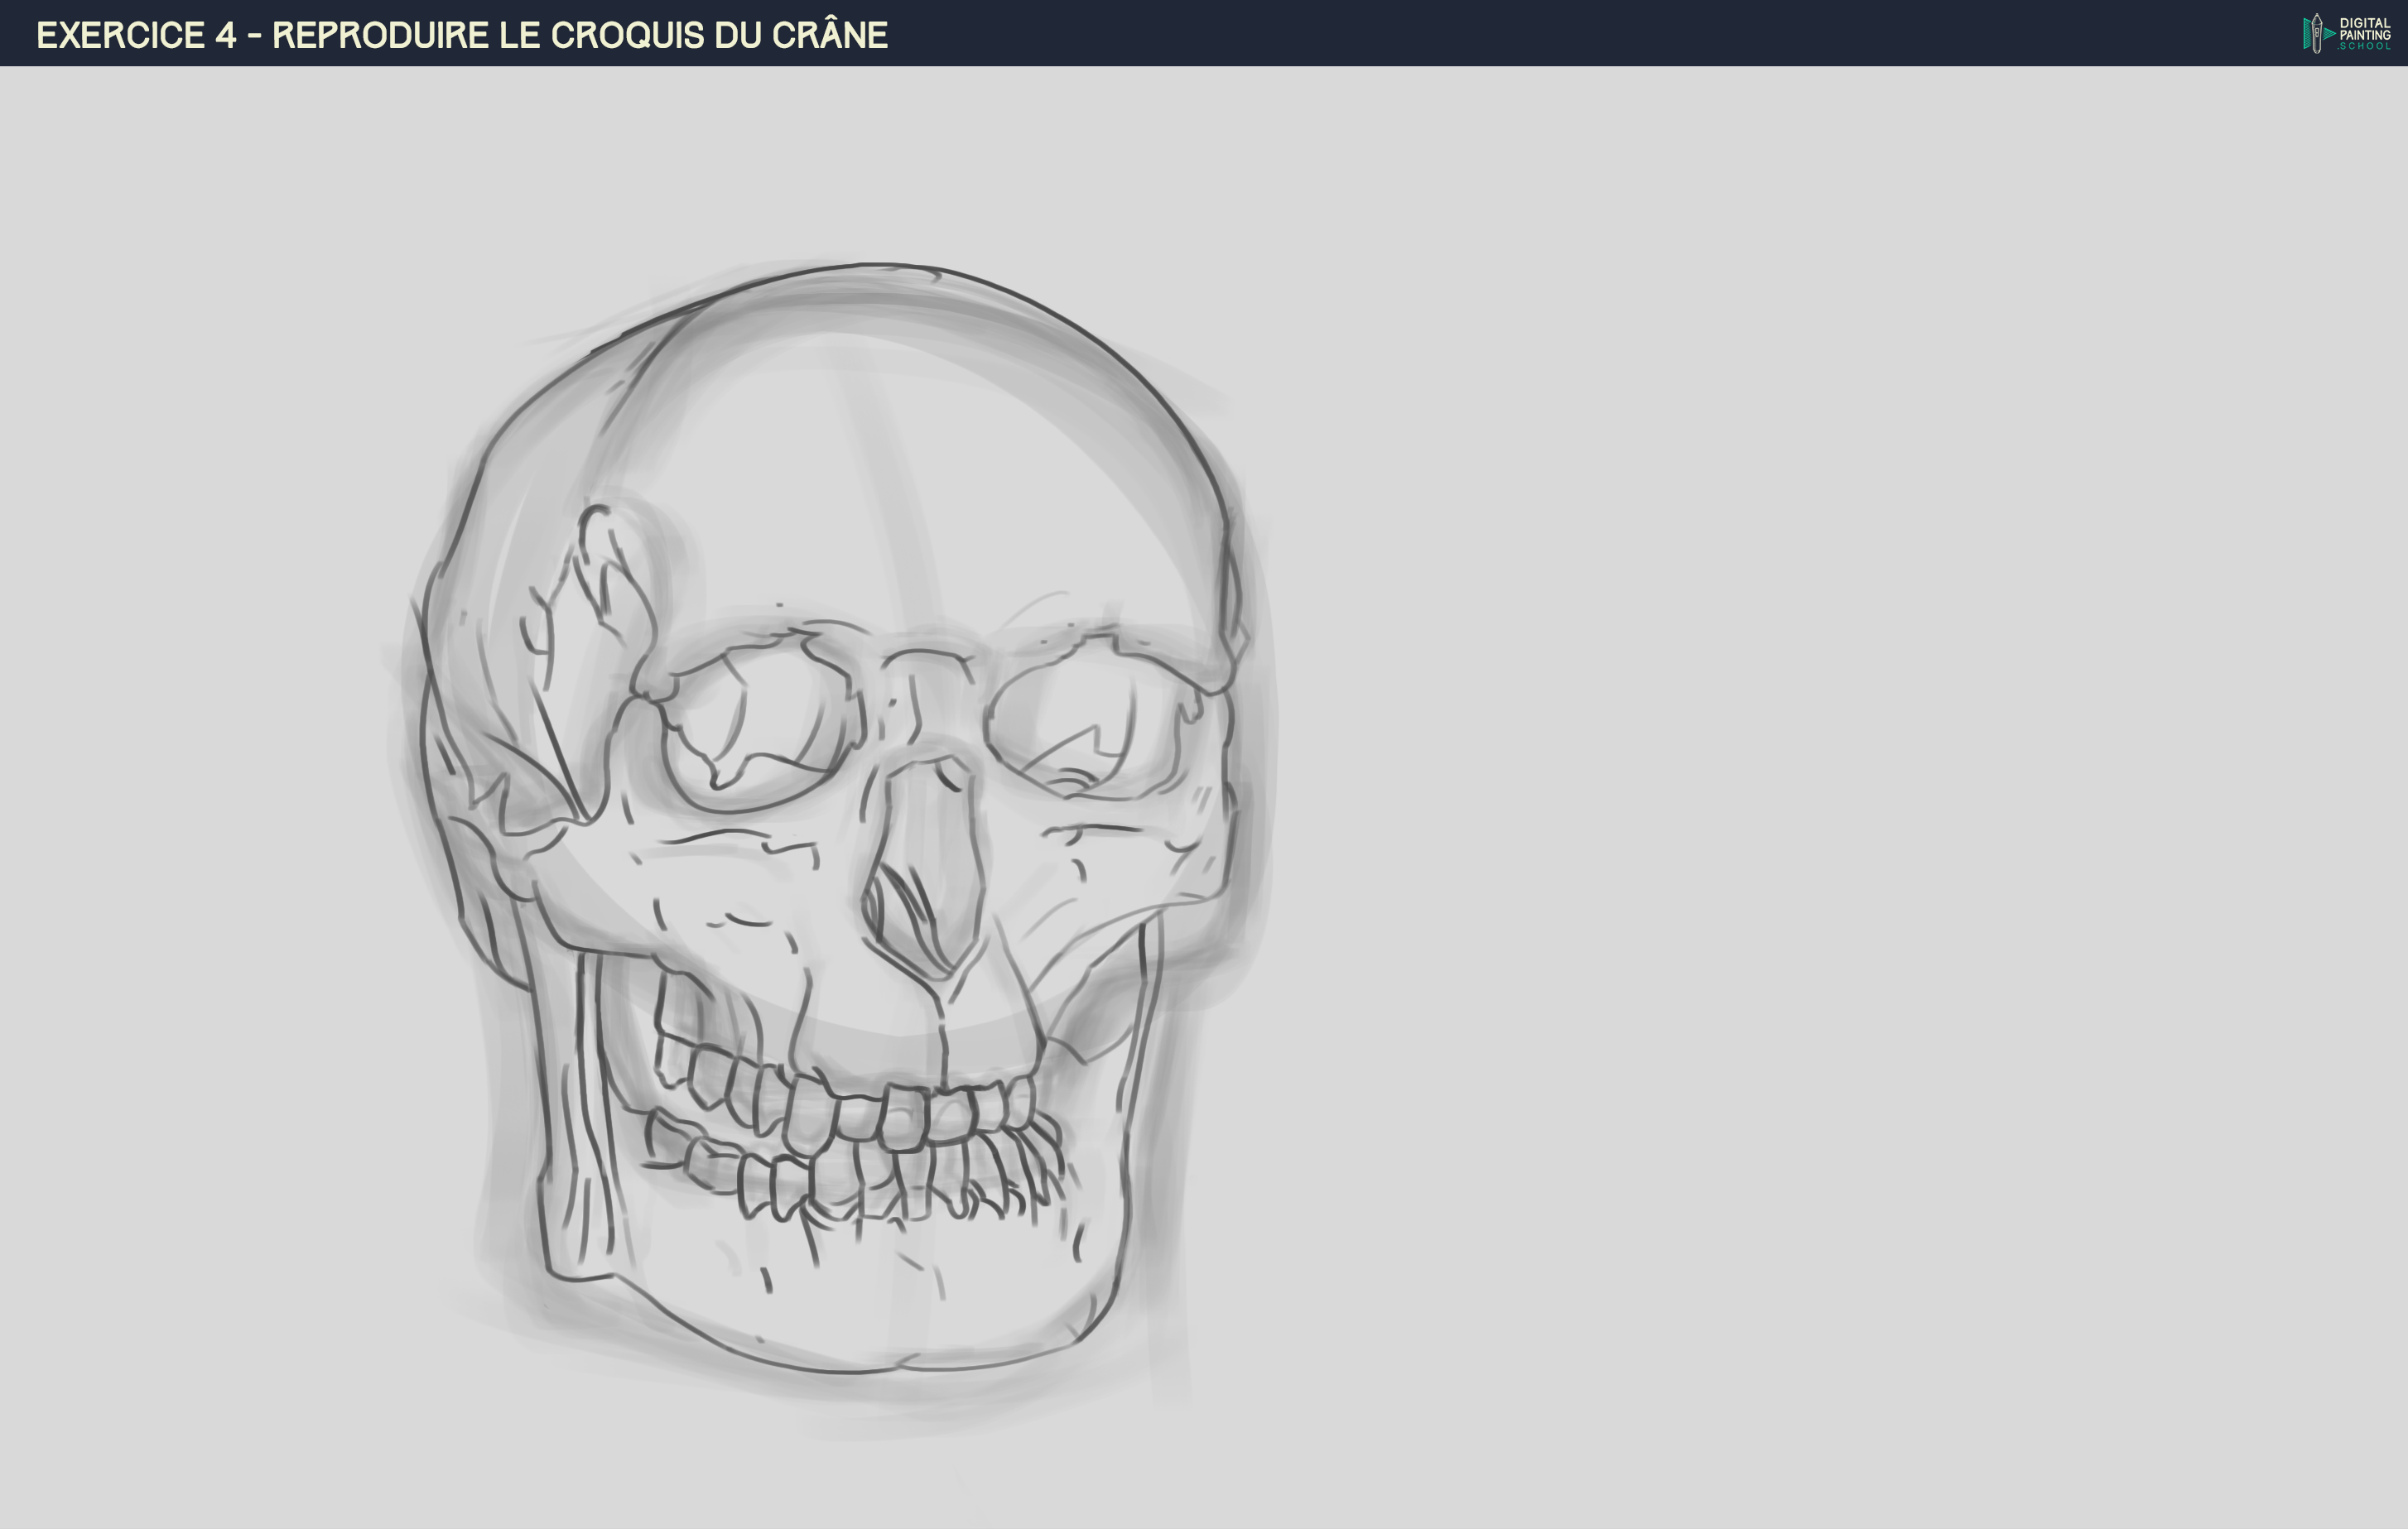Click the empty canvas area right of skull

point(1800,800)
